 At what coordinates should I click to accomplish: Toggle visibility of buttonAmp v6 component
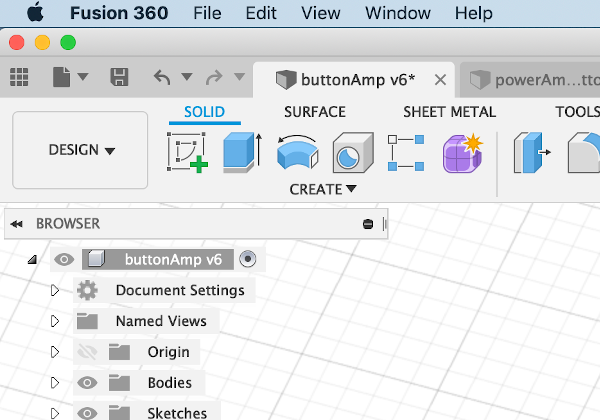(x=65, y=260)
